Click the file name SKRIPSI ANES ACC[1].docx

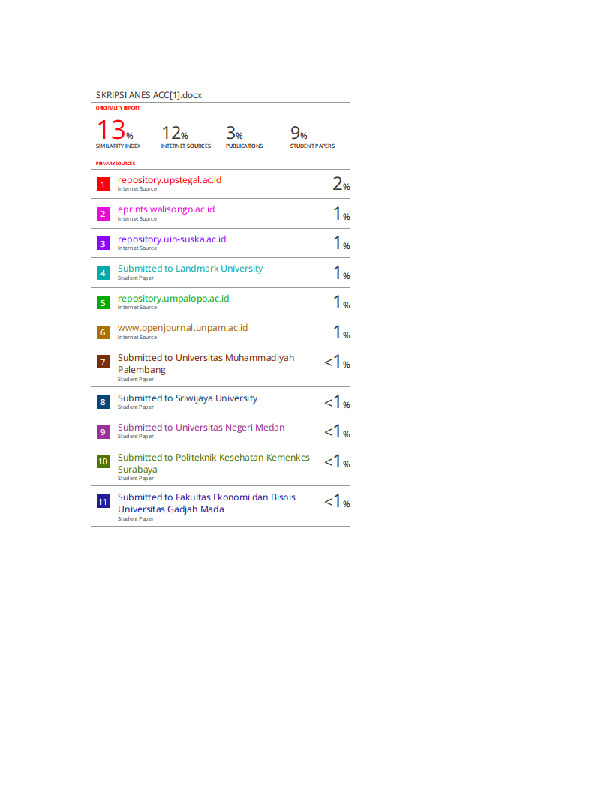click(x=149, y=95)
